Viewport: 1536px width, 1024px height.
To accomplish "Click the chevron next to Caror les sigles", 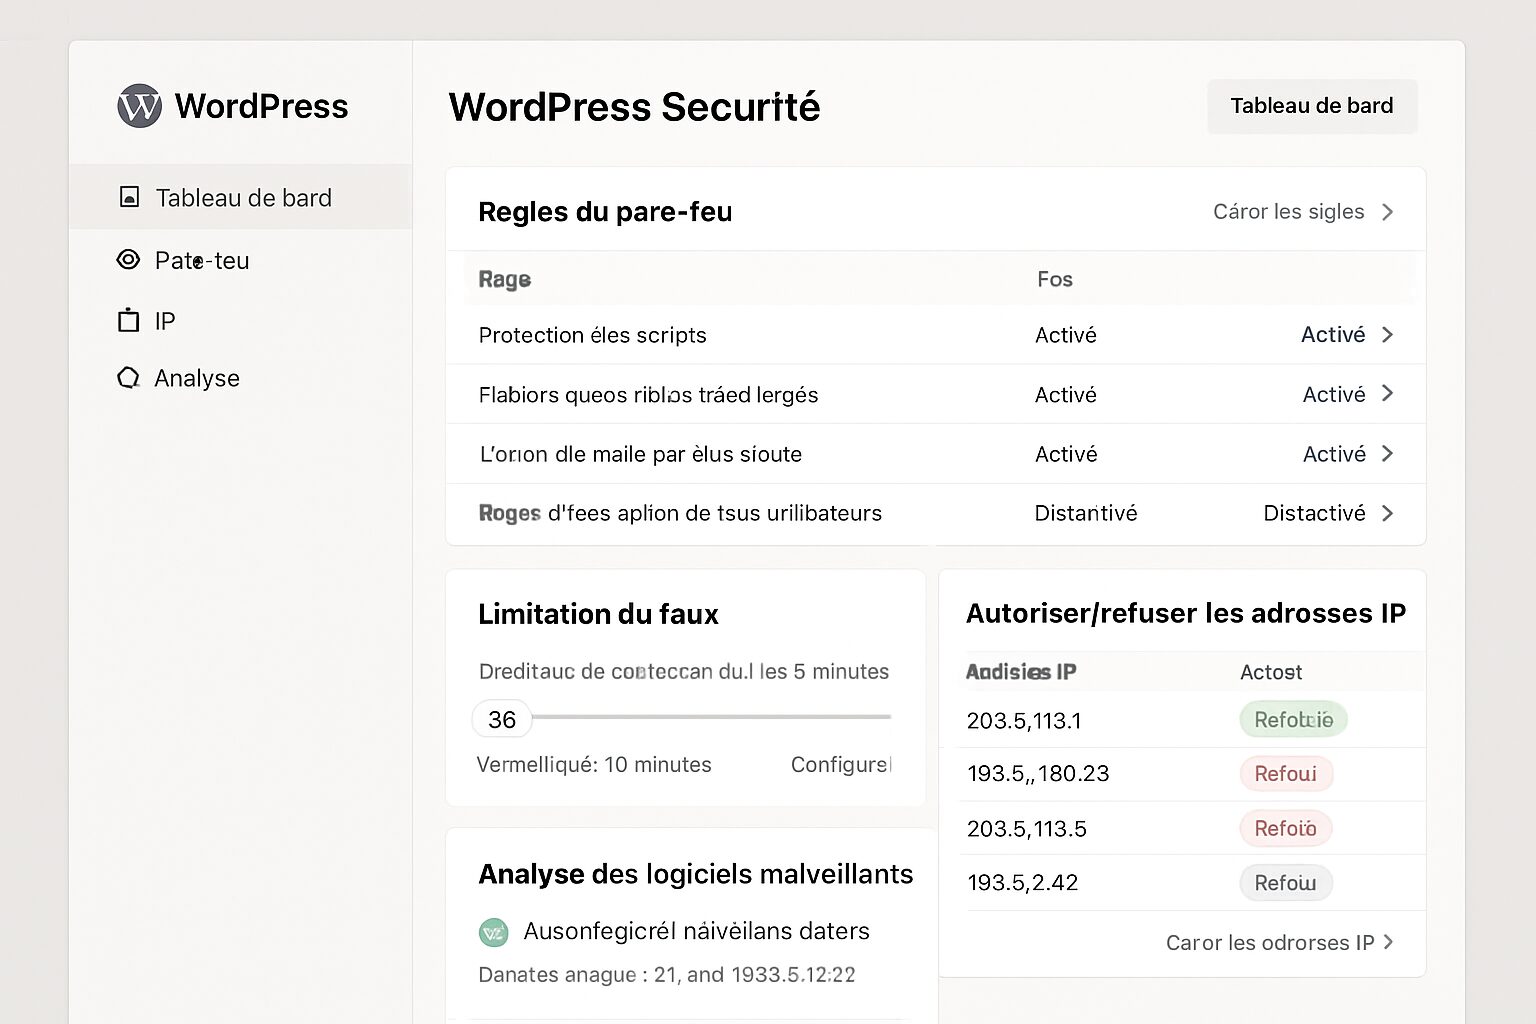I will point(1388,211).
